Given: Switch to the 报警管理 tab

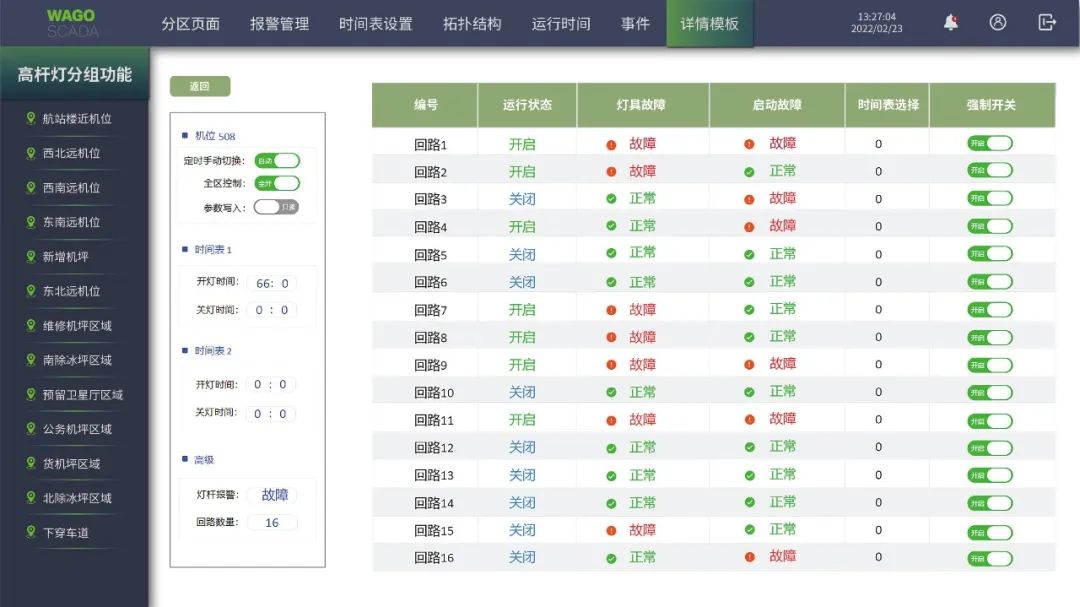Looking at the screenshot, I should click(x=279, y=24).
